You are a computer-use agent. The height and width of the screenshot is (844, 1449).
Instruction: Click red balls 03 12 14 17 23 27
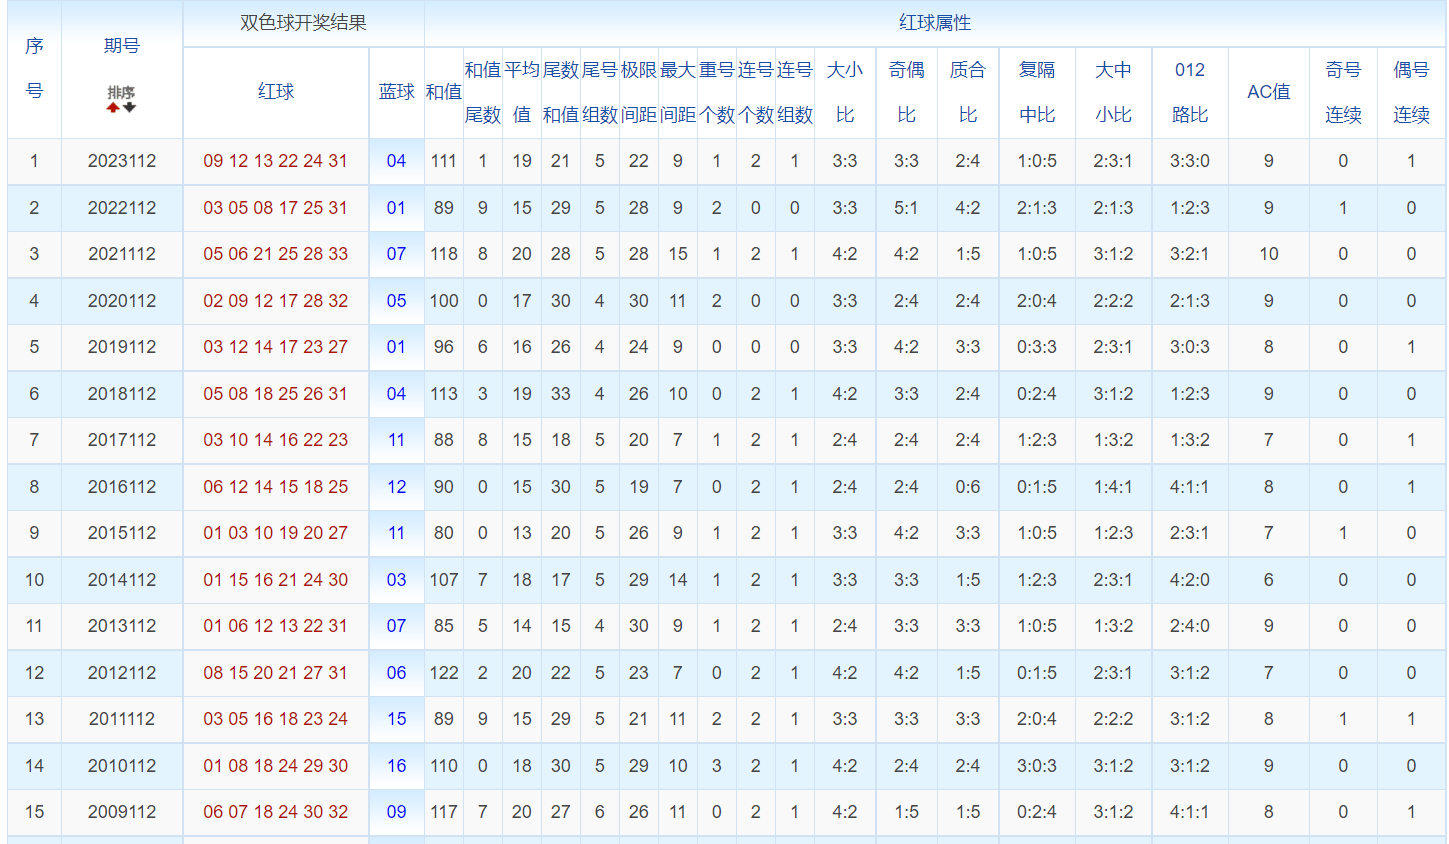(x=276, y=347)
